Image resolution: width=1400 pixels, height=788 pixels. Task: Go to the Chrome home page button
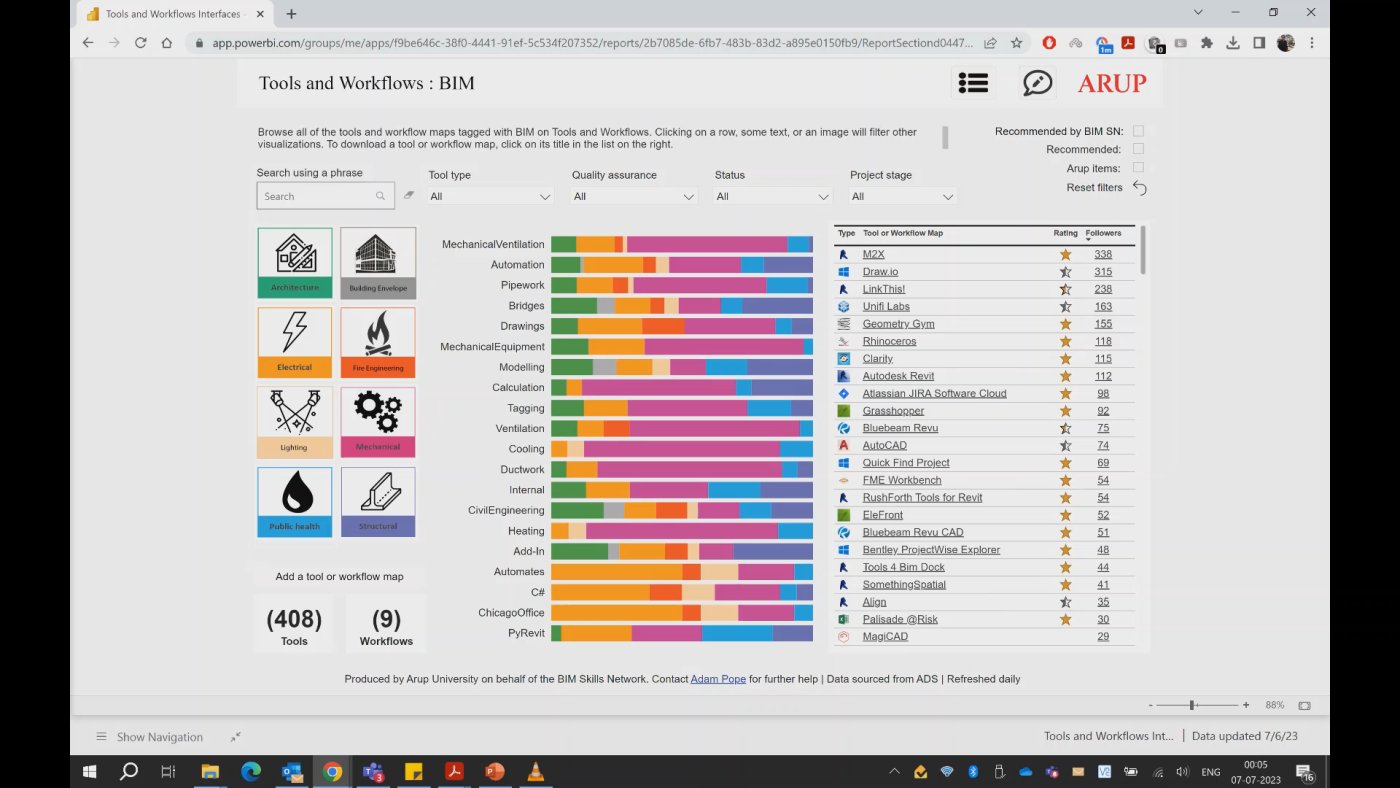coord(167,43)
